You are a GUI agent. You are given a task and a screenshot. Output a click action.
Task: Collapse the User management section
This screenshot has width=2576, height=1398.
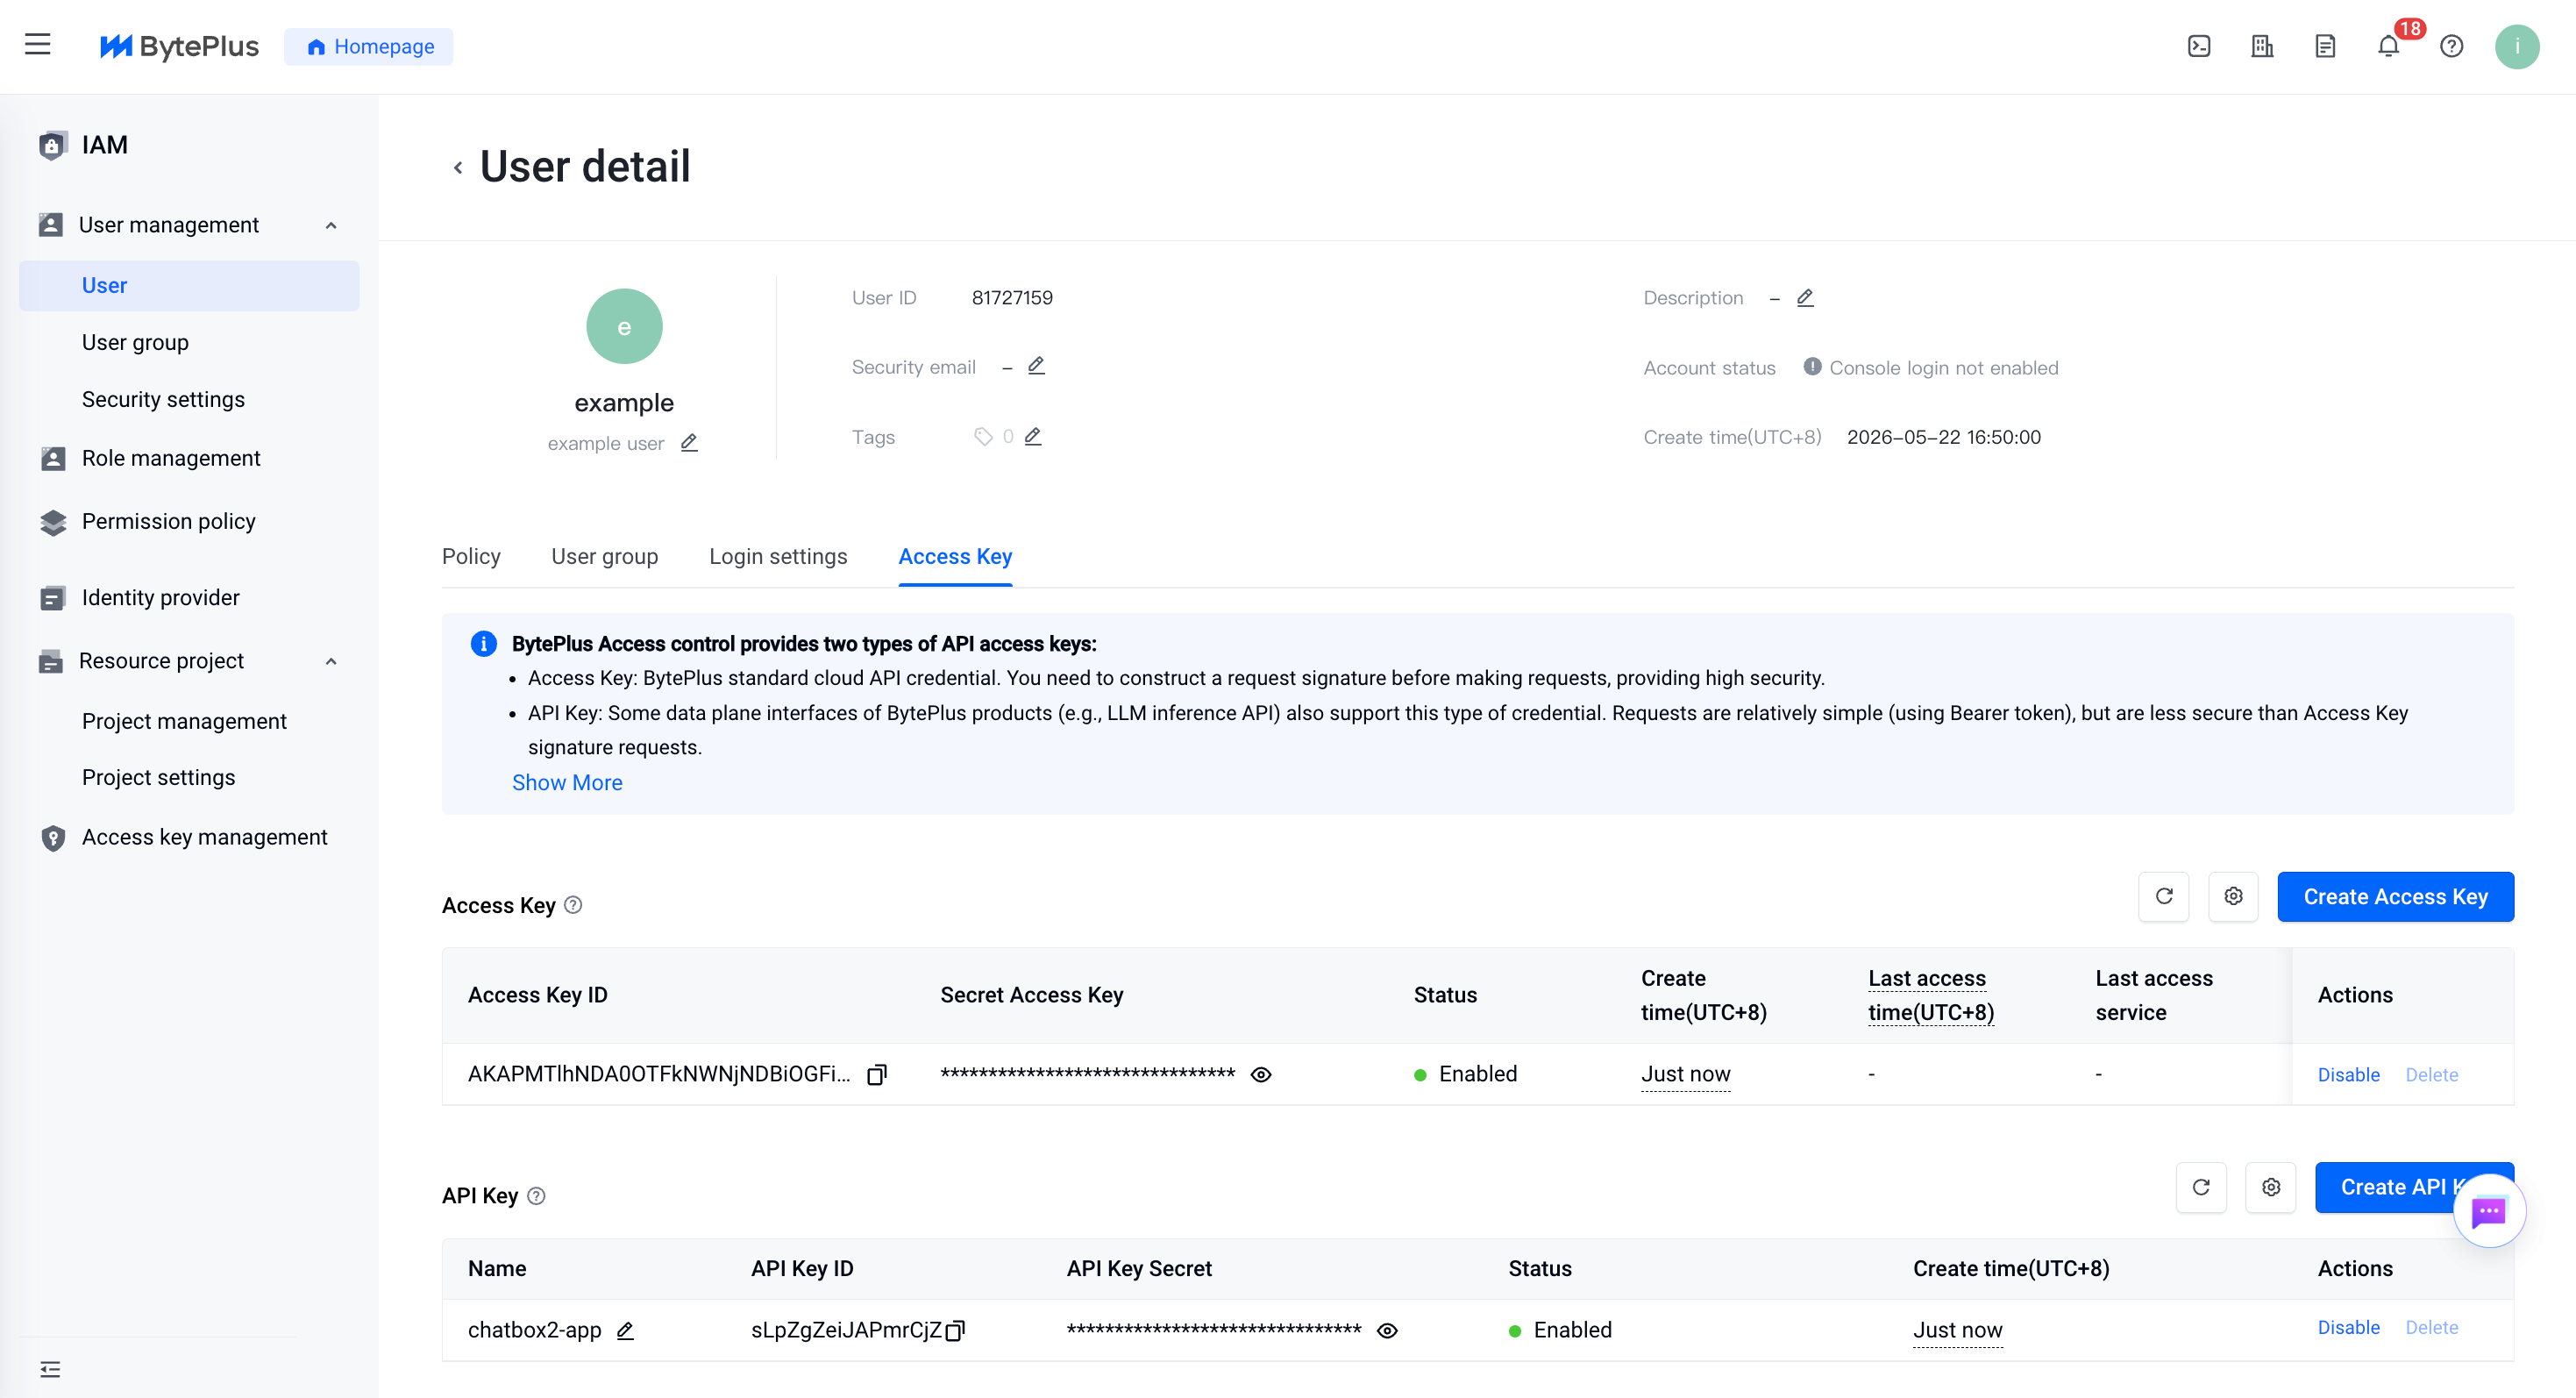coord(331,225)
